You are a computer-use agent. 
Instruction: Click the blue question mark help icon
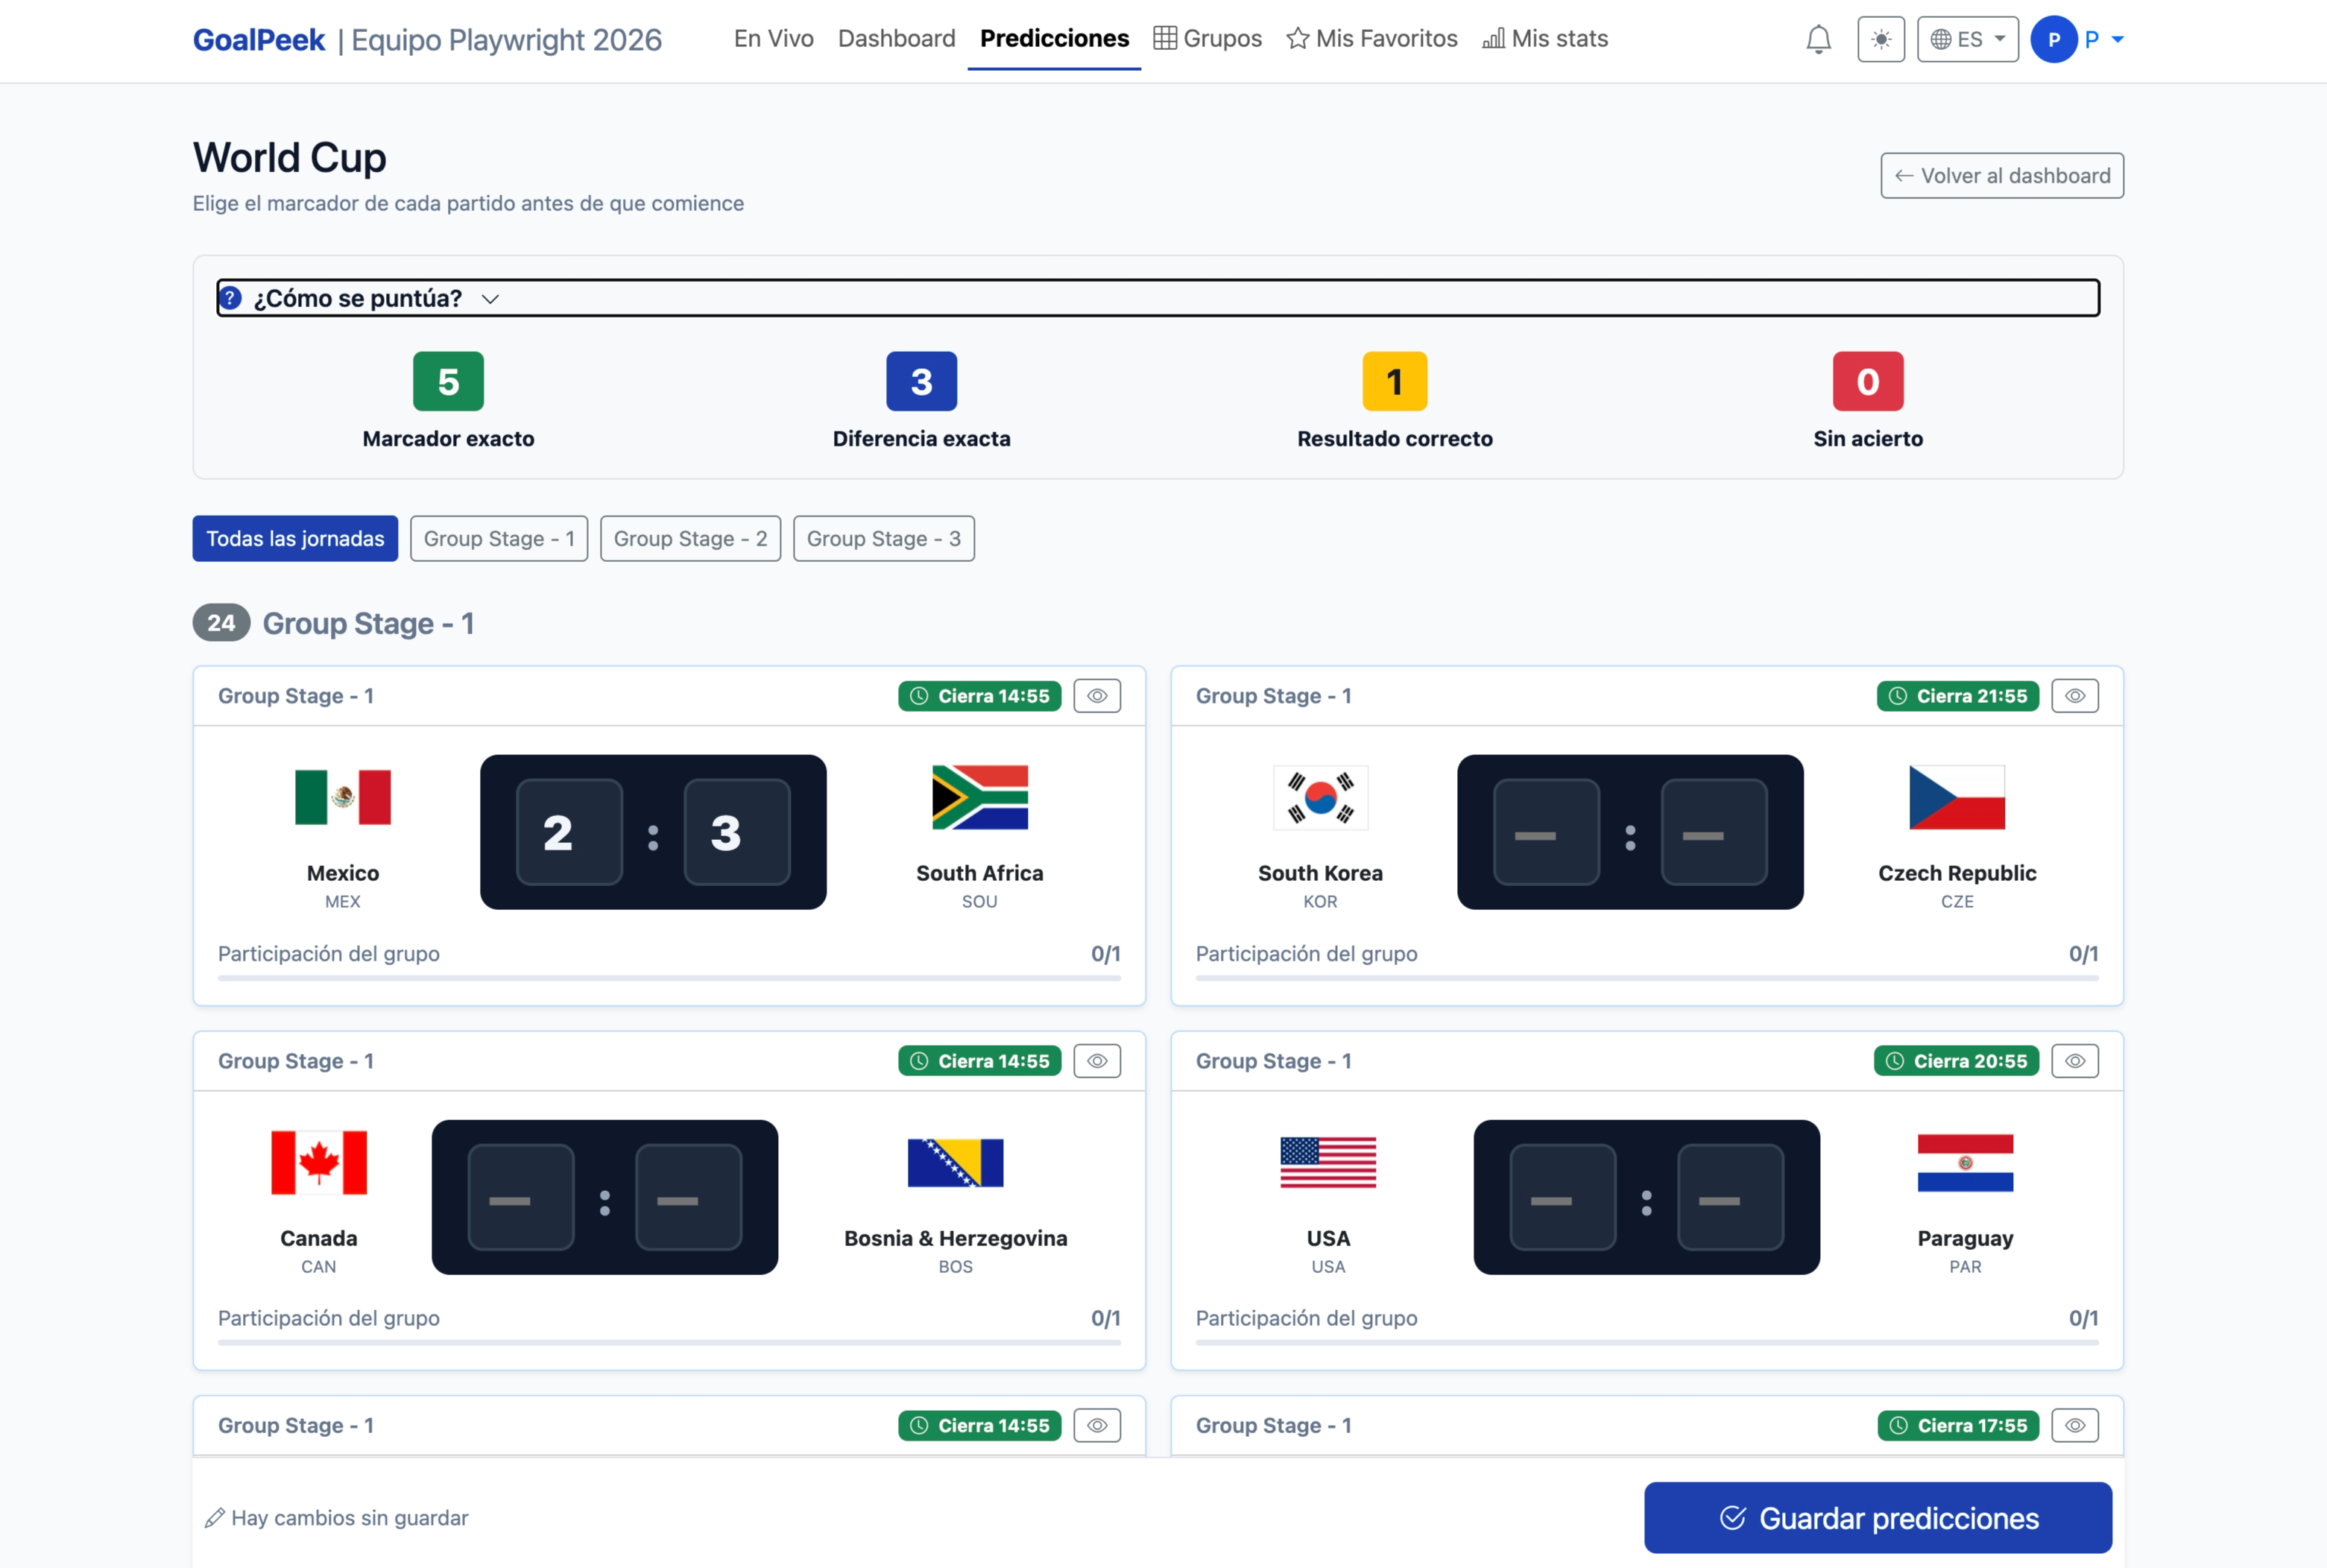pyautogui.click(x=230, y=298)
